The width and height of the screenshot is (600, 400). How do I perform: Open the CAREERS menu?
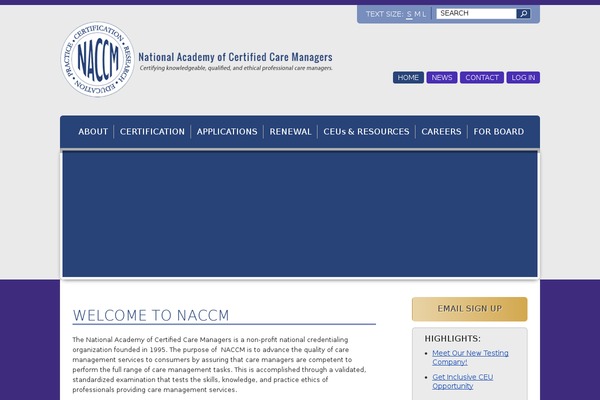pyautogui.click(x=441, y=132)
